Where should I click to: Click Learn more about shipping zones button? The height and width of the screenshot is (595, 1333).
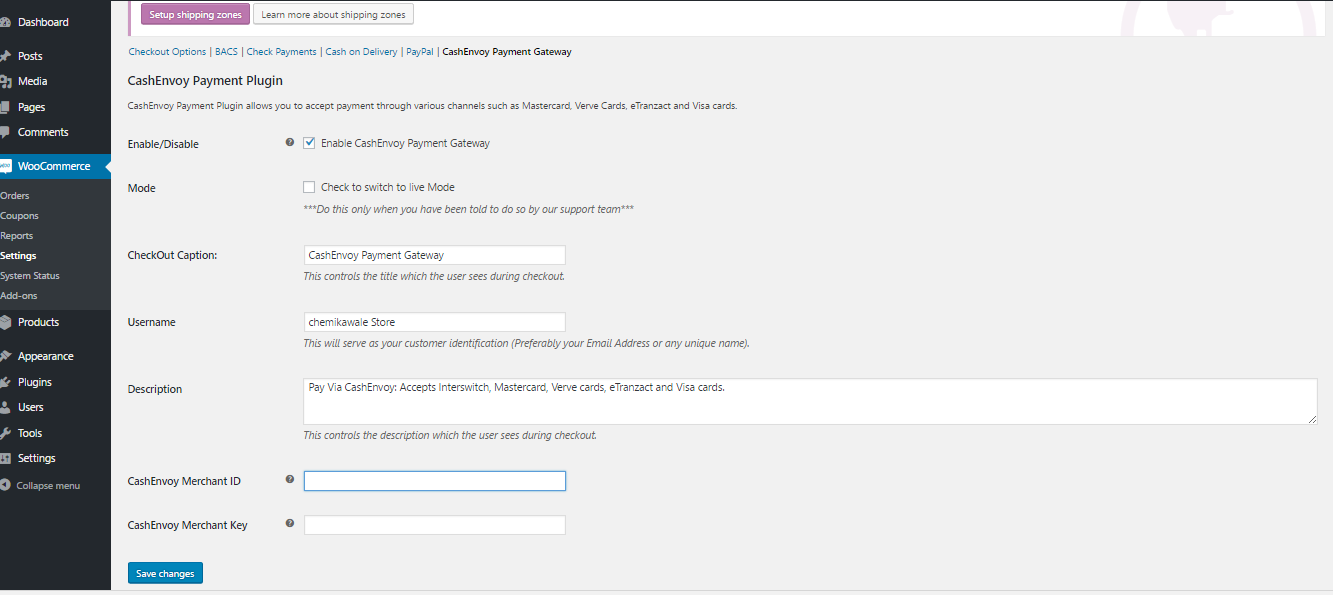[333, 14]
